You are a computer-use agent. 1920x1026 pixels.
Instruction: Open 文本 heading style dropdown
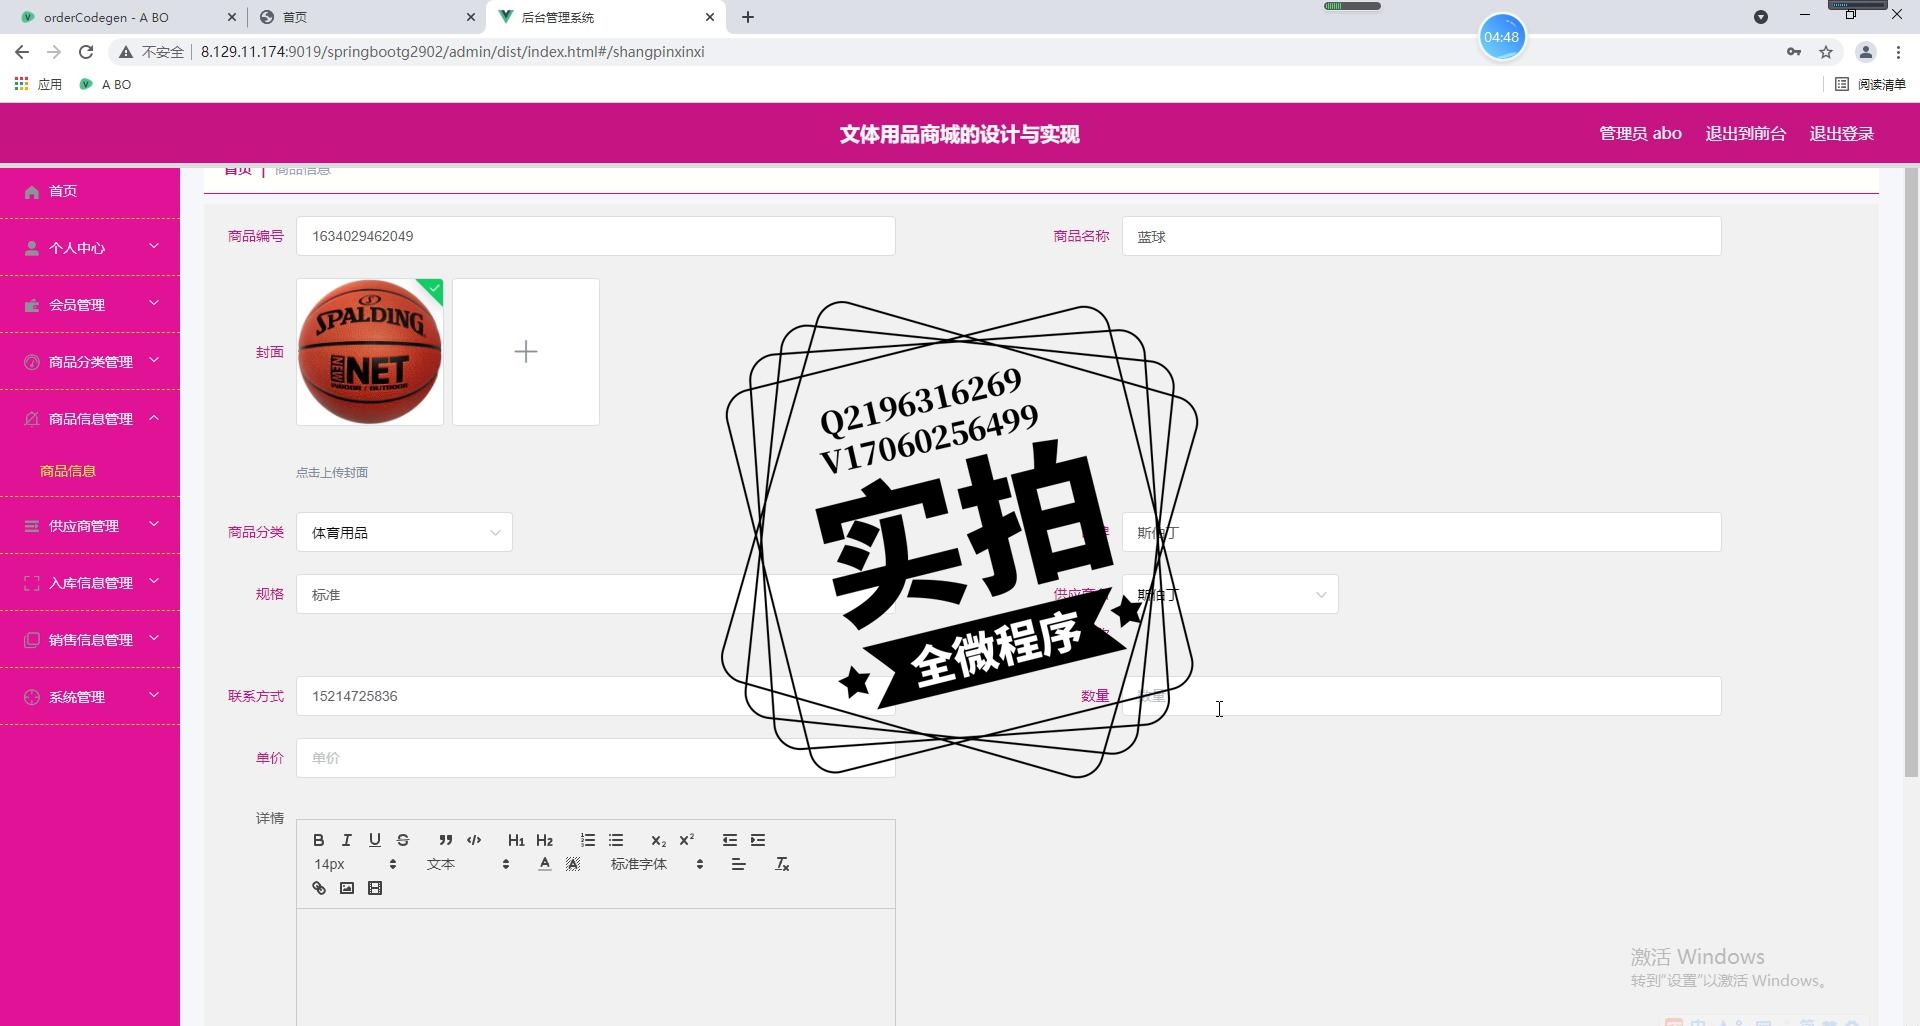(468, 864)
